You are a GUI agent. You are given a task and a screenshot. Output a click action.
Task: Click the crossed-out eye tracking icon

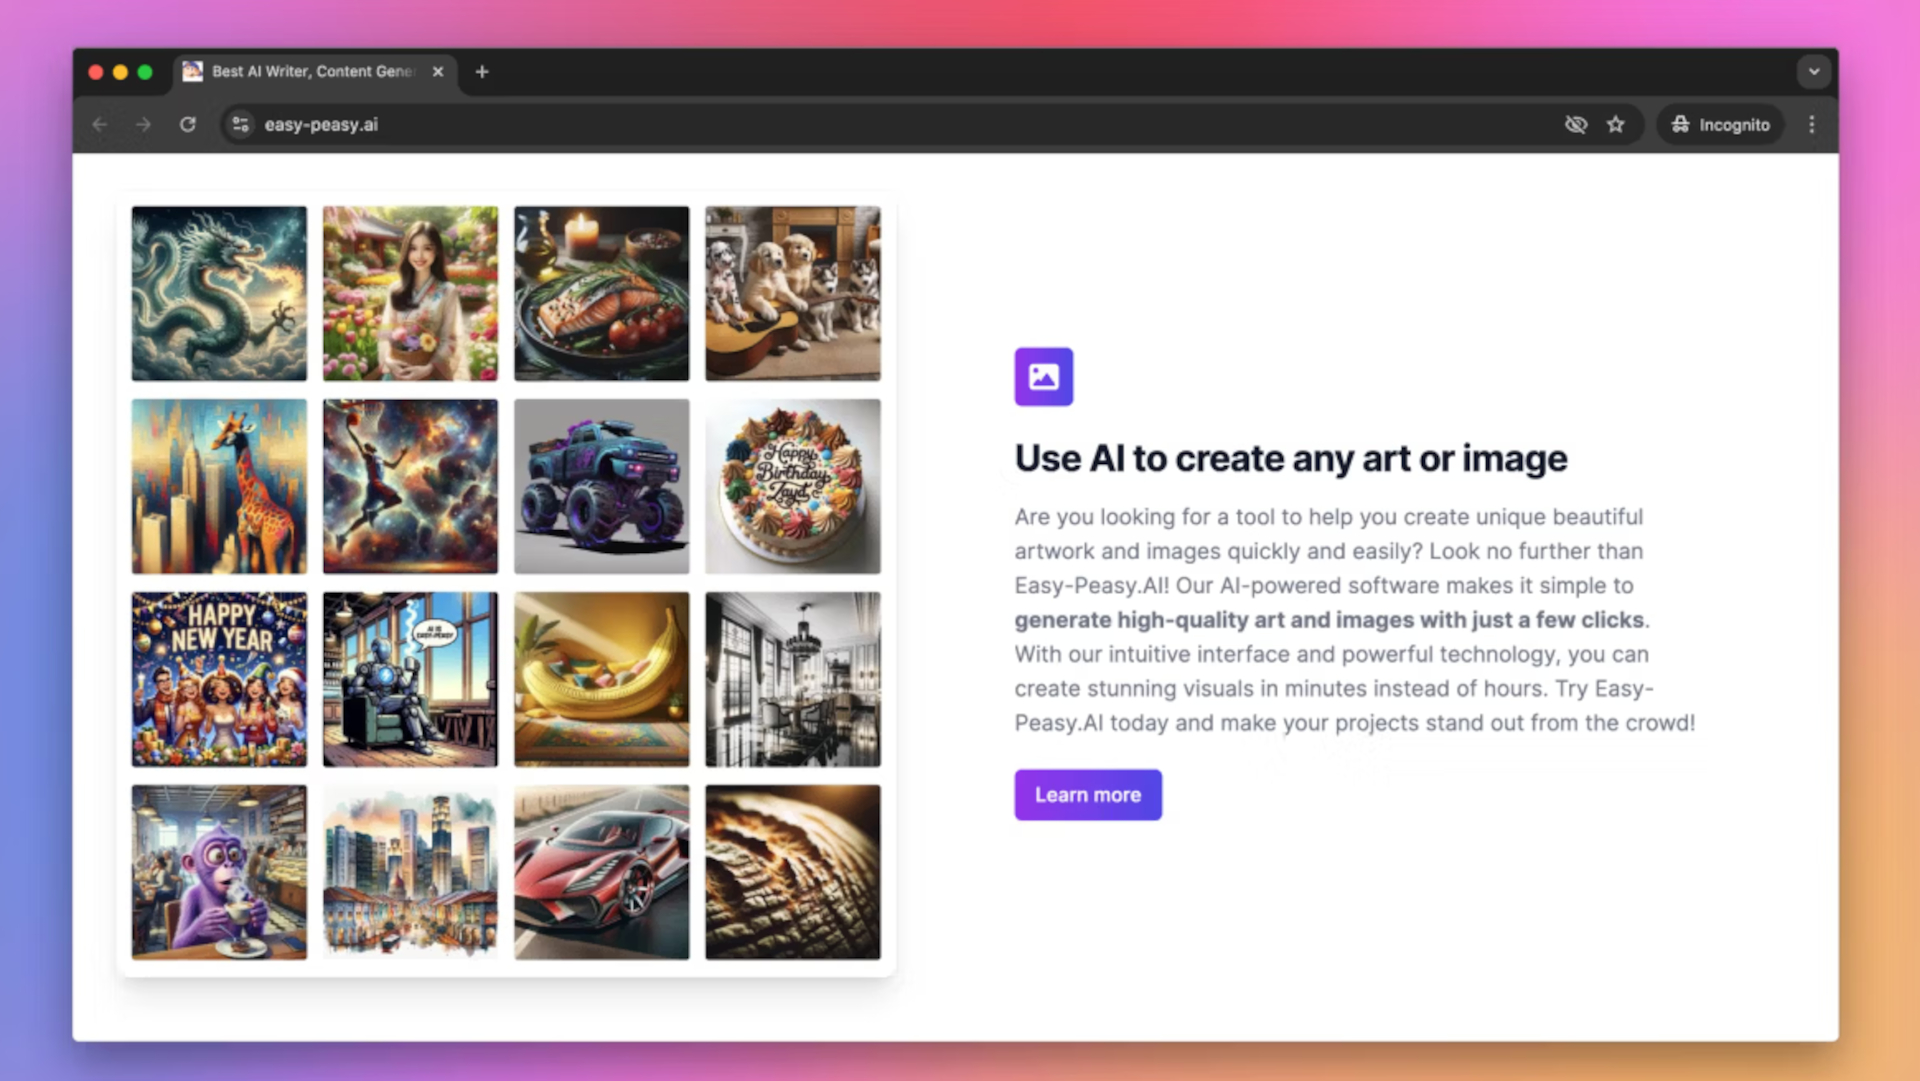pos(1575,125)
